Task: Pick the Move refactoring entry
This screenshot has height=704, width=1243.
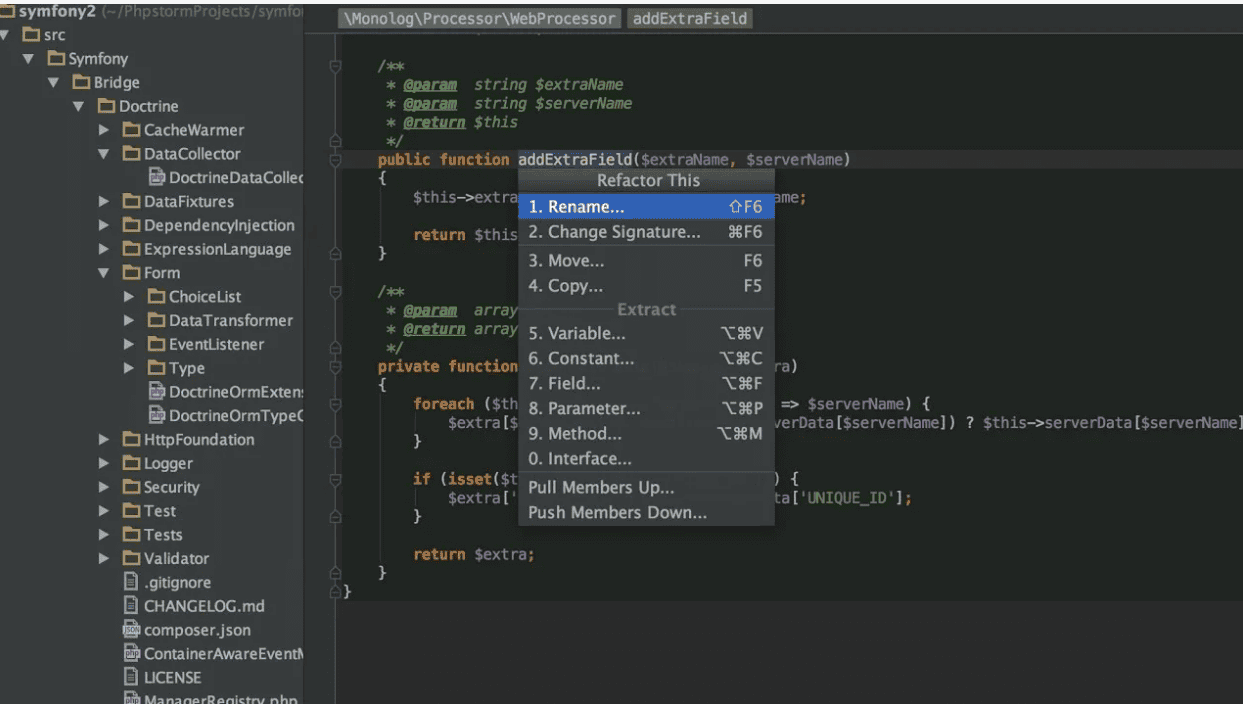Action: click(x=646, y=261)
